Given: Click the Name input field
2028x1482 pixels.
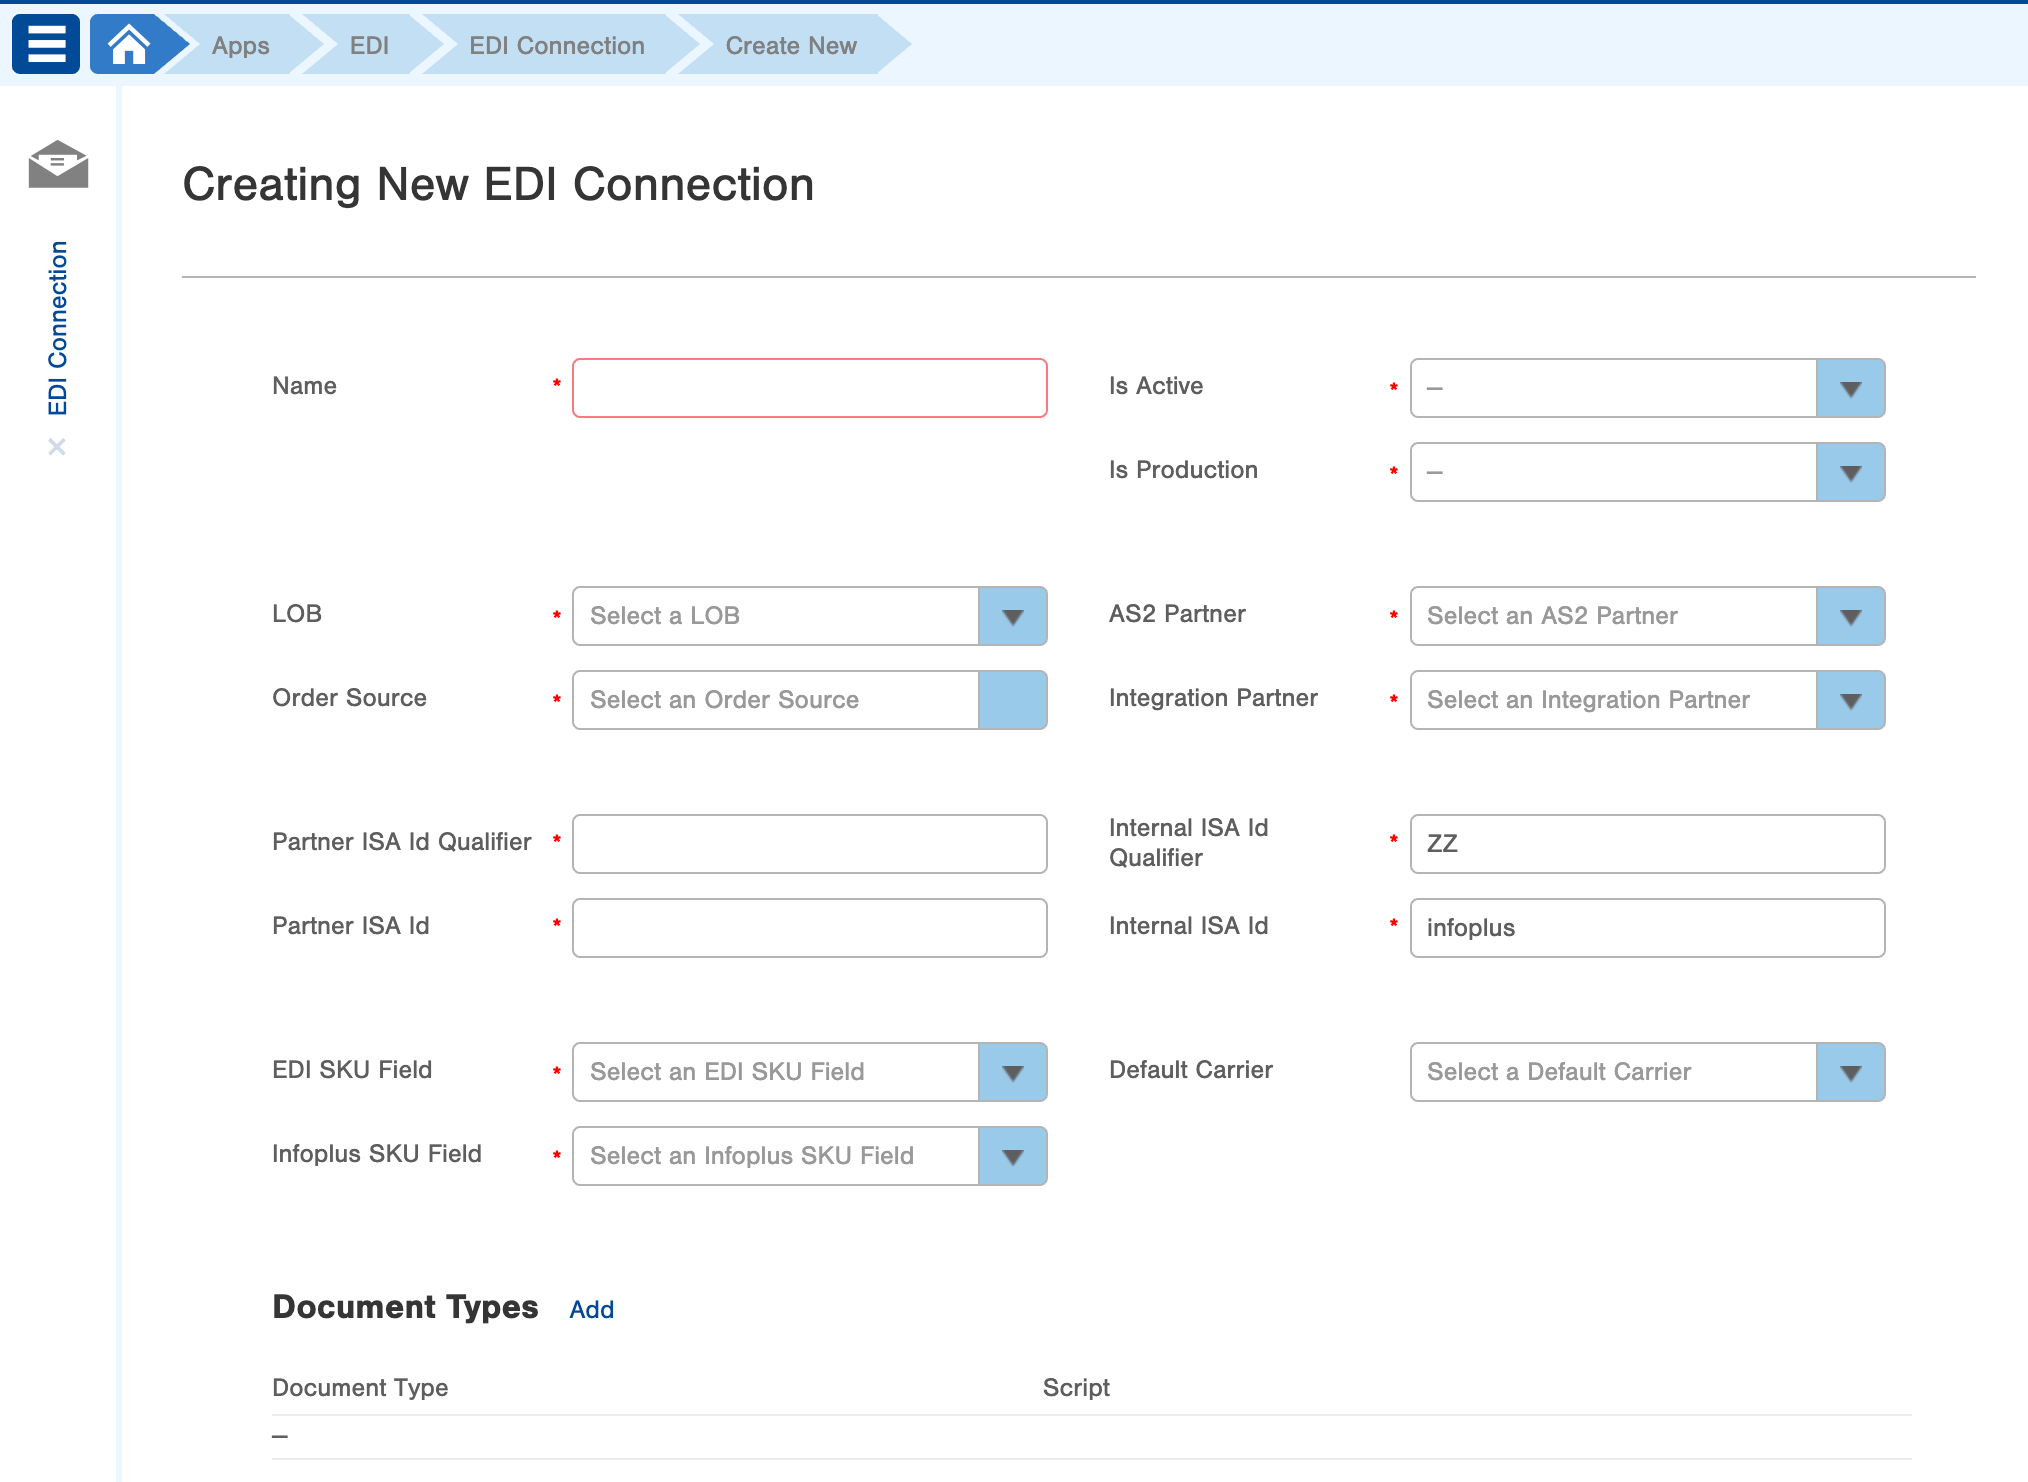Looking at the screenshot, I should click(809, 388).
